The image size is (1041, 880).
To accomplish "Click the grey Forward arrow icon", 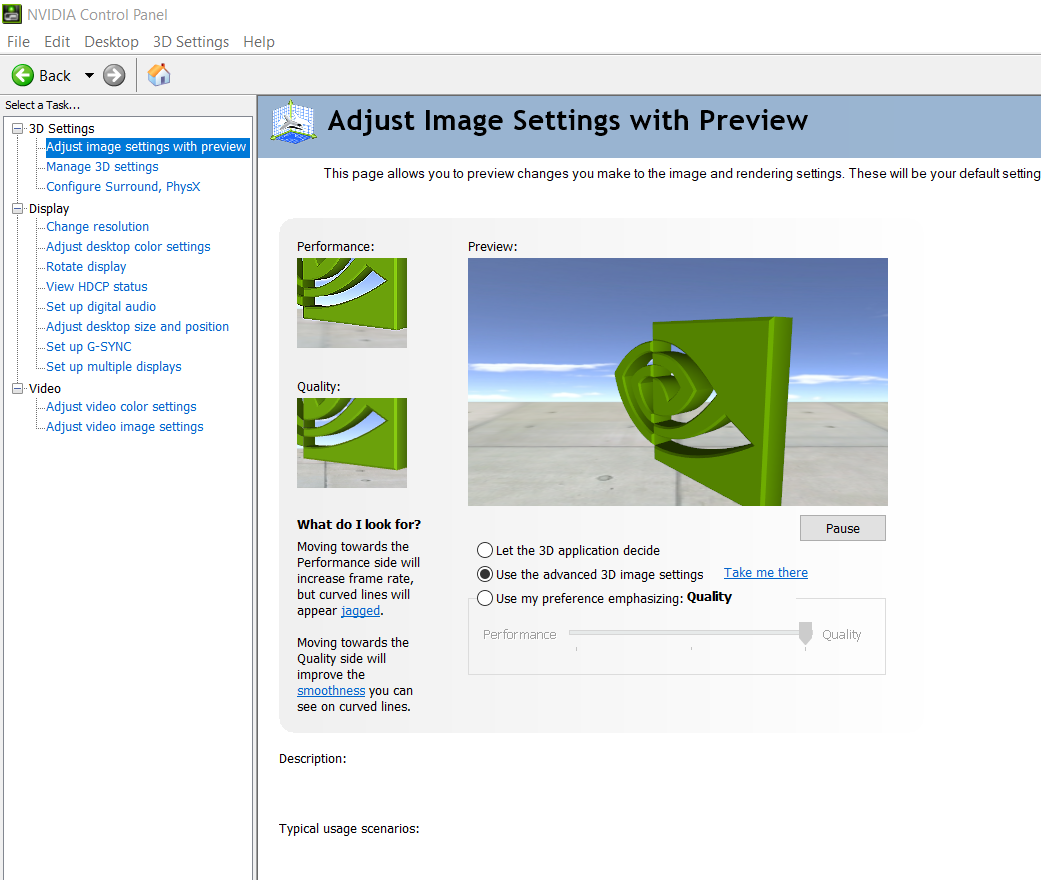I will (x=114, y=75).
